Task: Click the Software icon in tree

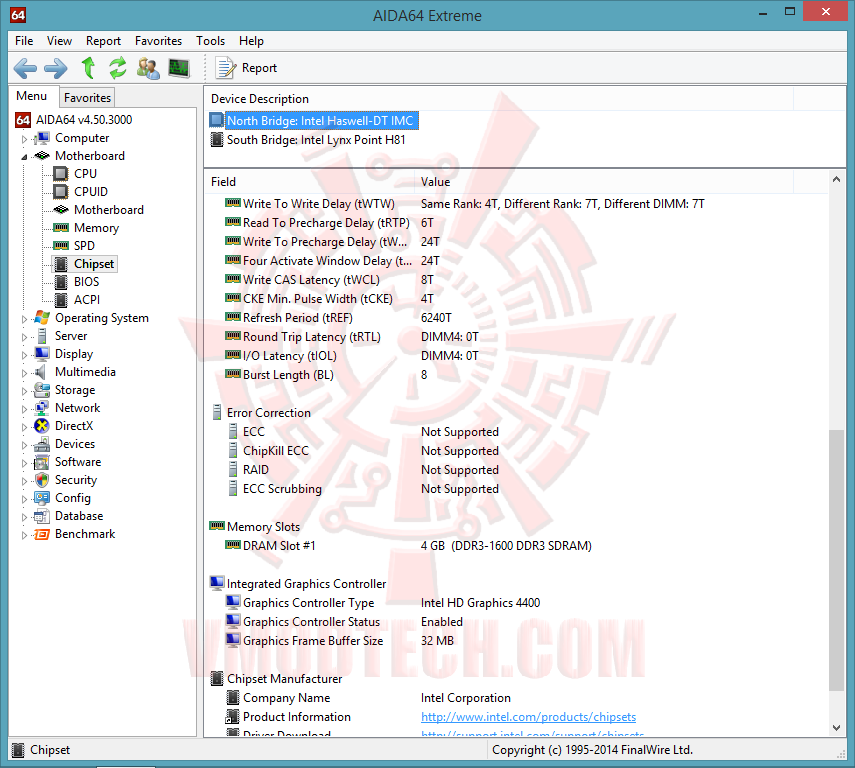Action: coord(42,463)
